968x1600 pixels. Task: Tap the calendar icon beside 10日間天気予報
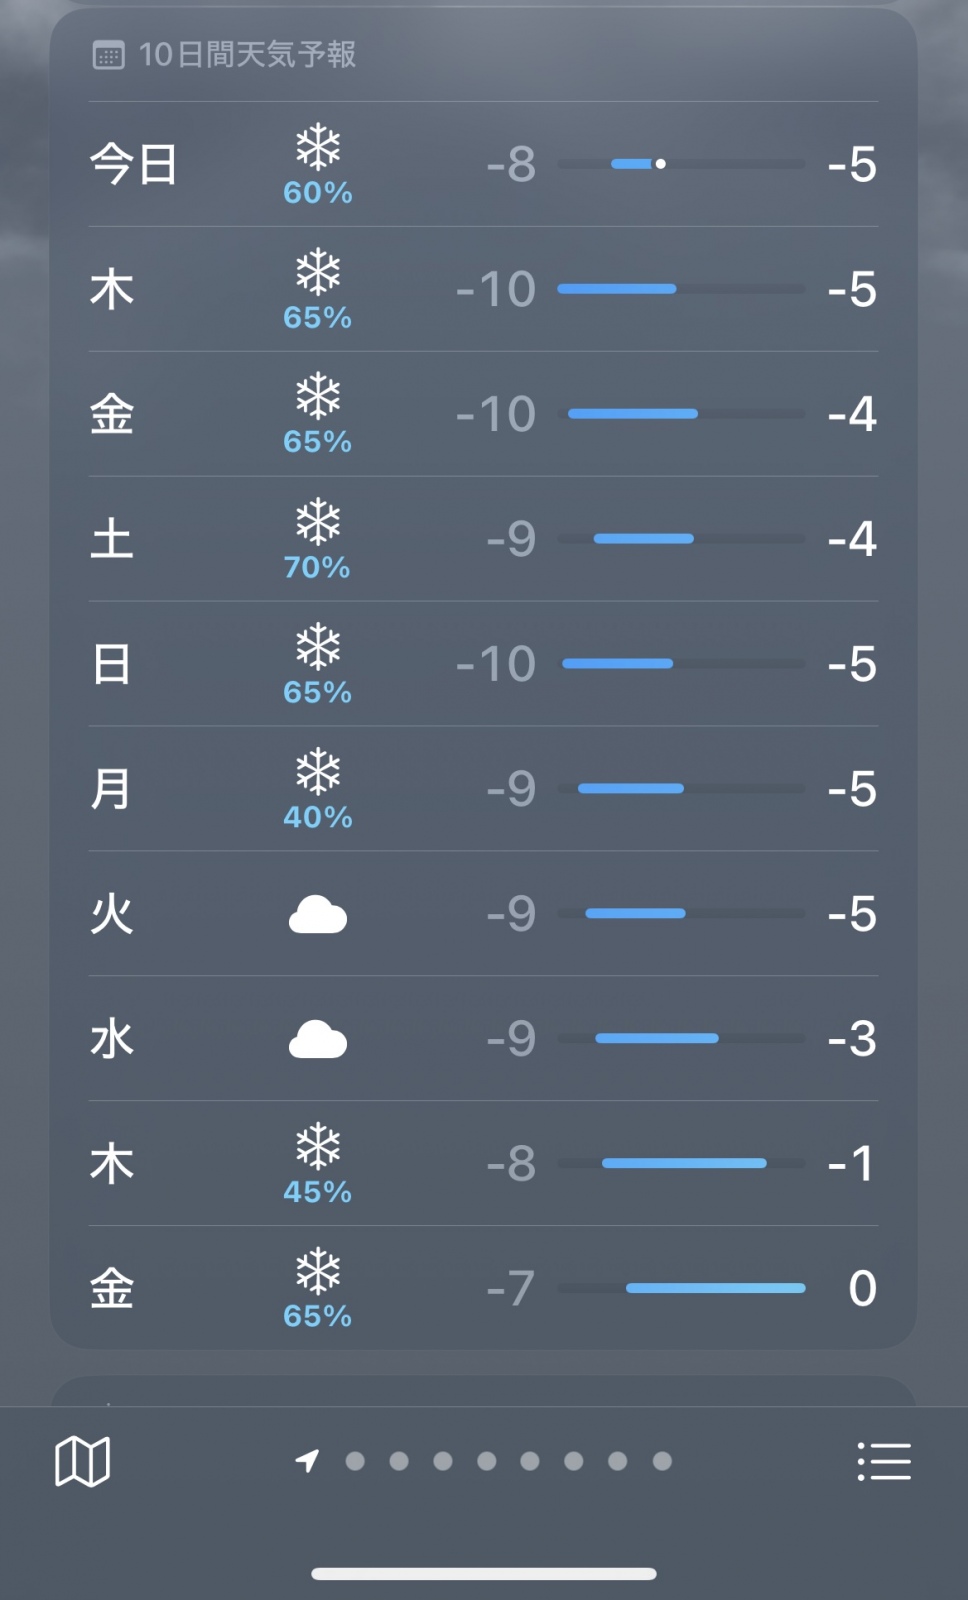tap(108, 55)
